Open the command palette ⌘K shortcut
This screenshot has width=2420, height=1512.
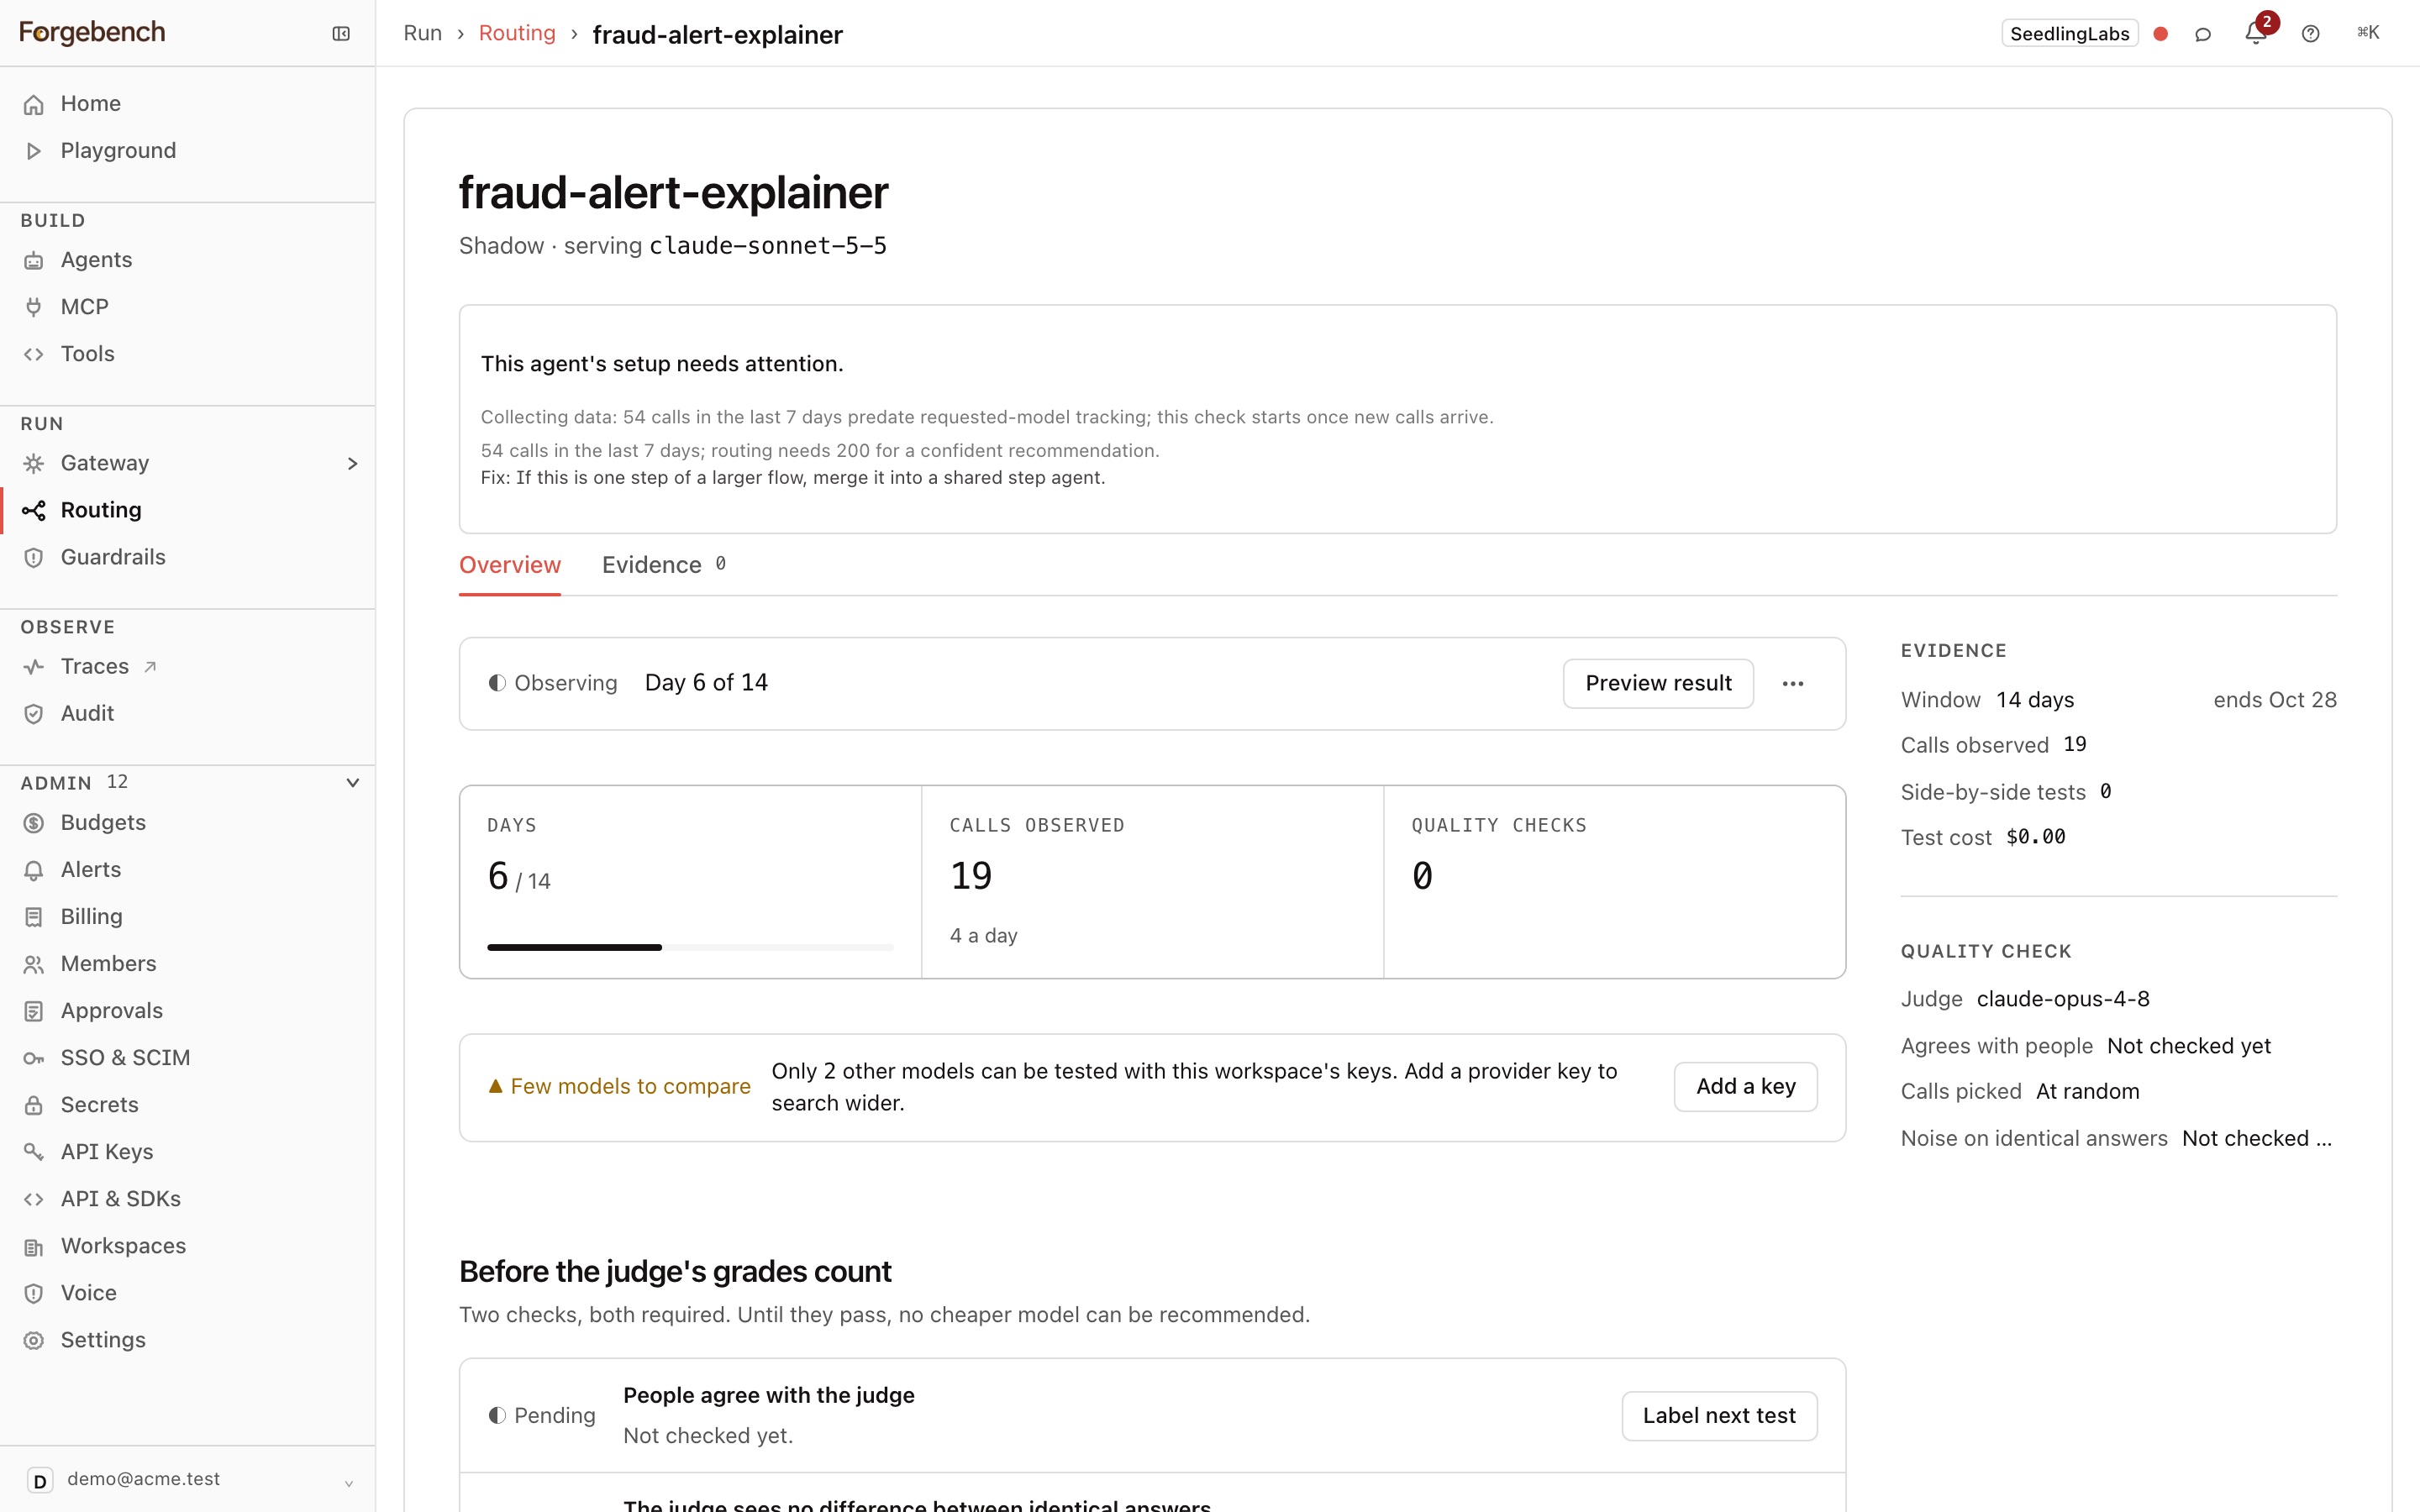[2368, 33]
